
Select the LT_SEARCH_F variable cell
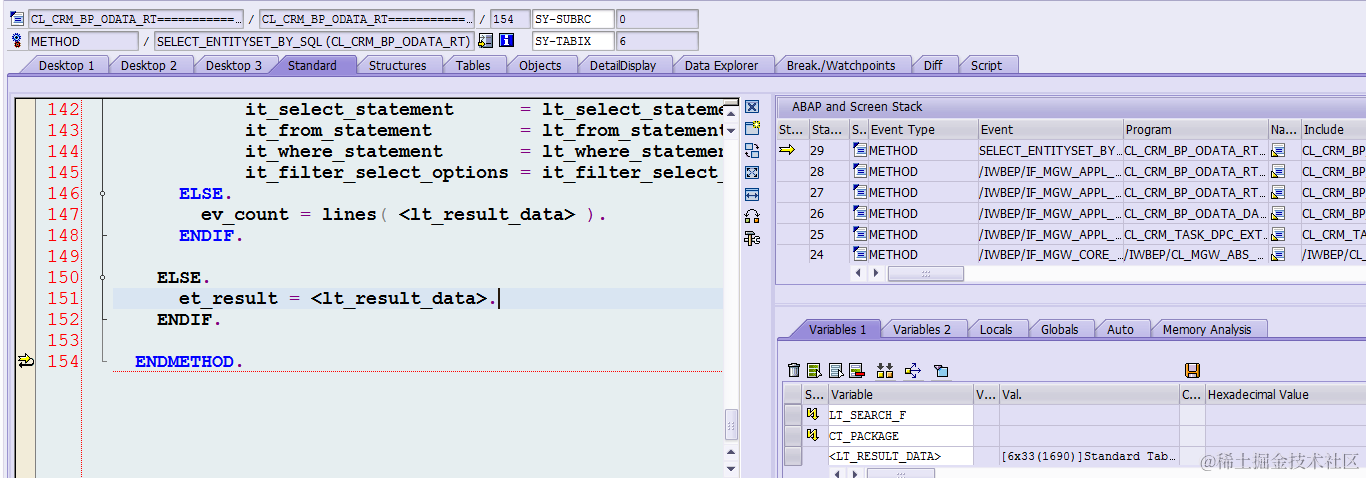(899, 414)
